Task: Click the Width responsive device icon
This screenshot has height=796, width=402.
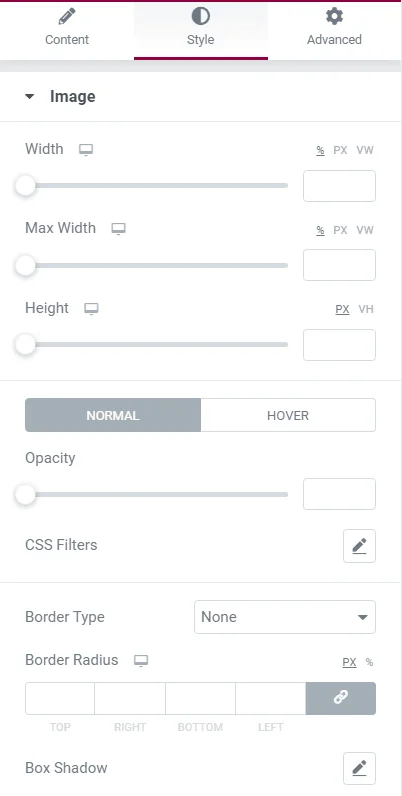Action: click(x=86, y=150)
